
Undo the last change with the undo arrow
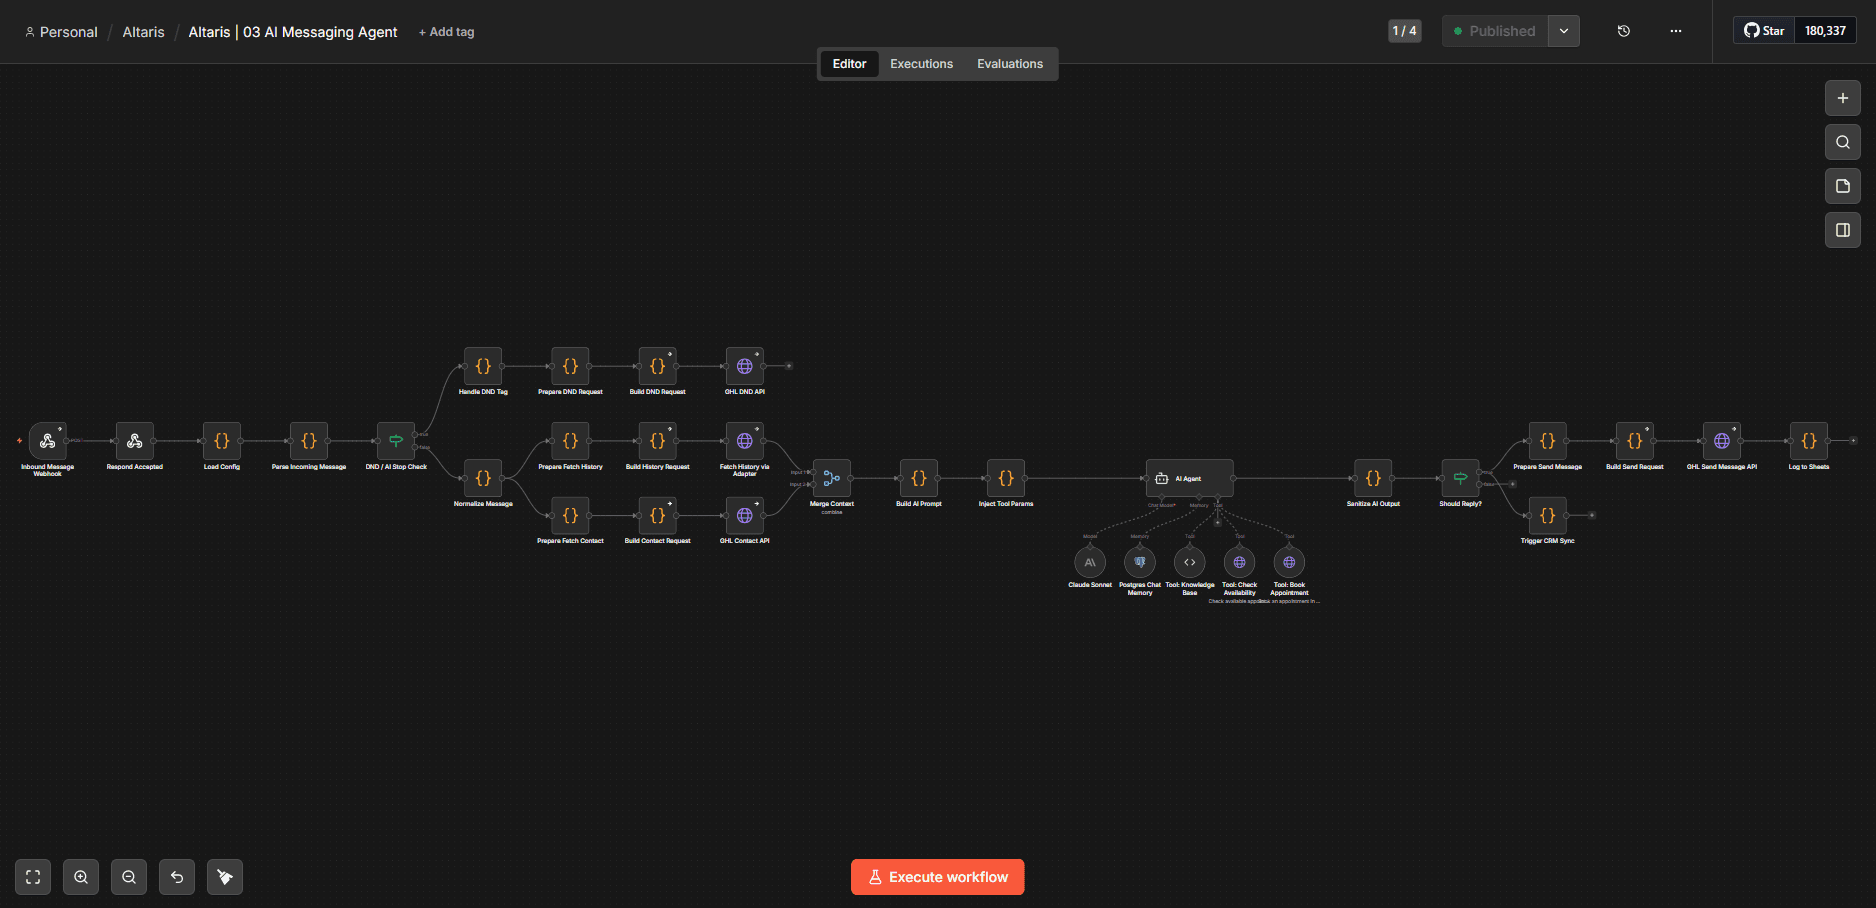pyautogui.click(x=177, y=877)
